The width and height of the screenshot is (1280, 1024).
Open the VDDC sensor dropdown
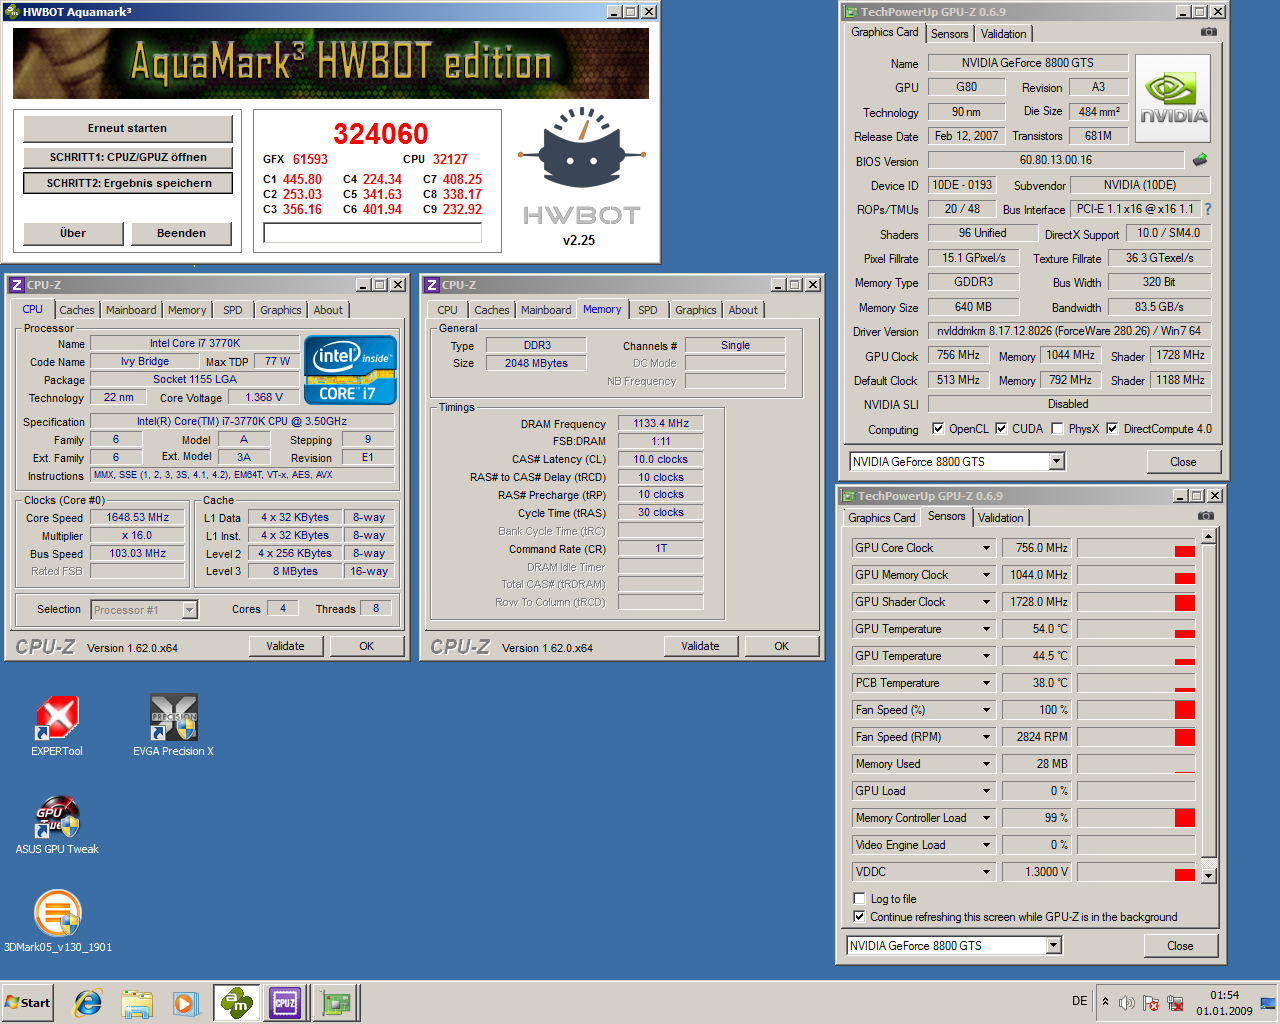[x=986, y=872]
